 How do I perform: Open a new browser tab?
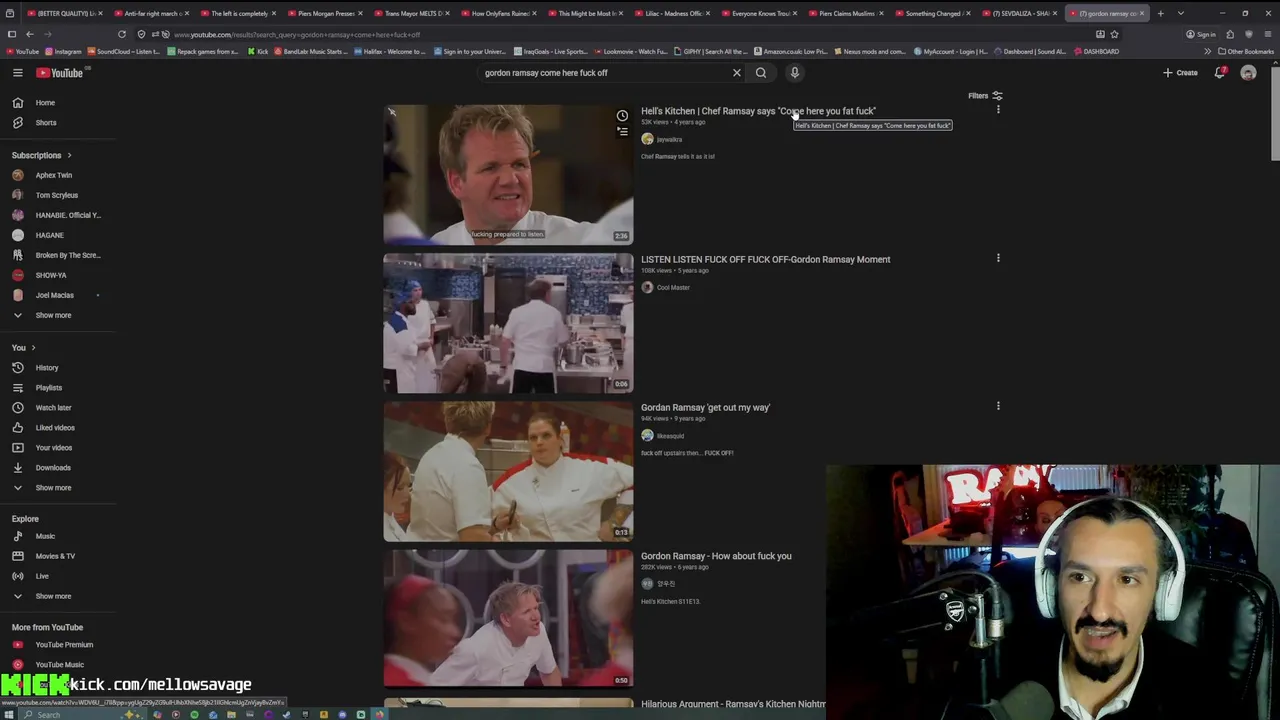pyautogui.click(x=1160, y=13)
